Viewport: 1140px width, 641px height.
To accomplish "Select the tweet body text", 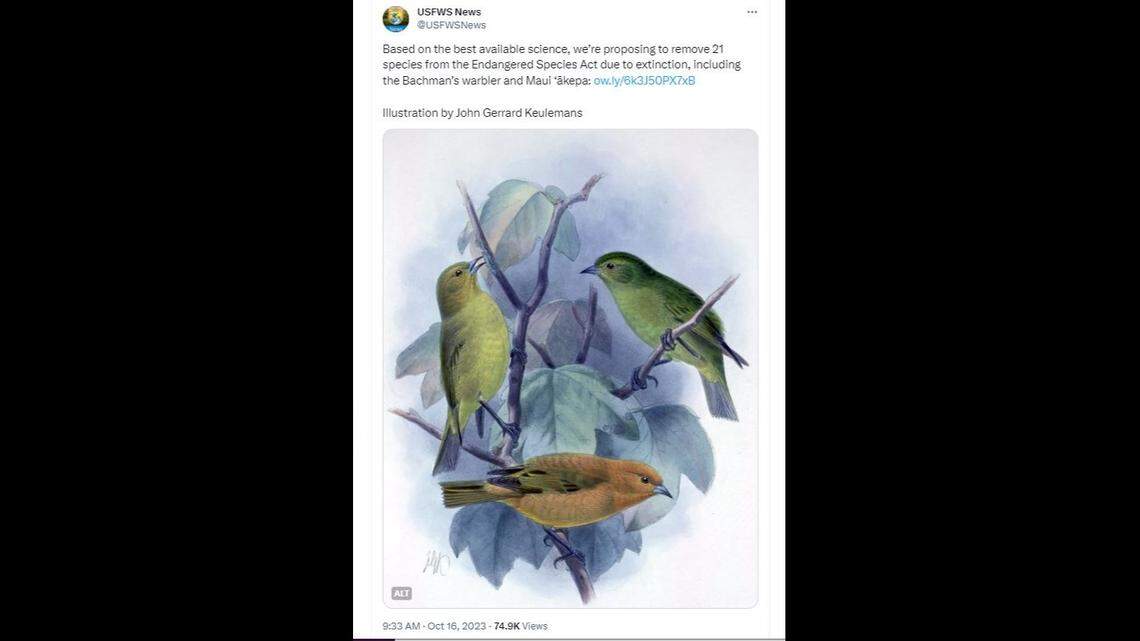I will (560, 64).
